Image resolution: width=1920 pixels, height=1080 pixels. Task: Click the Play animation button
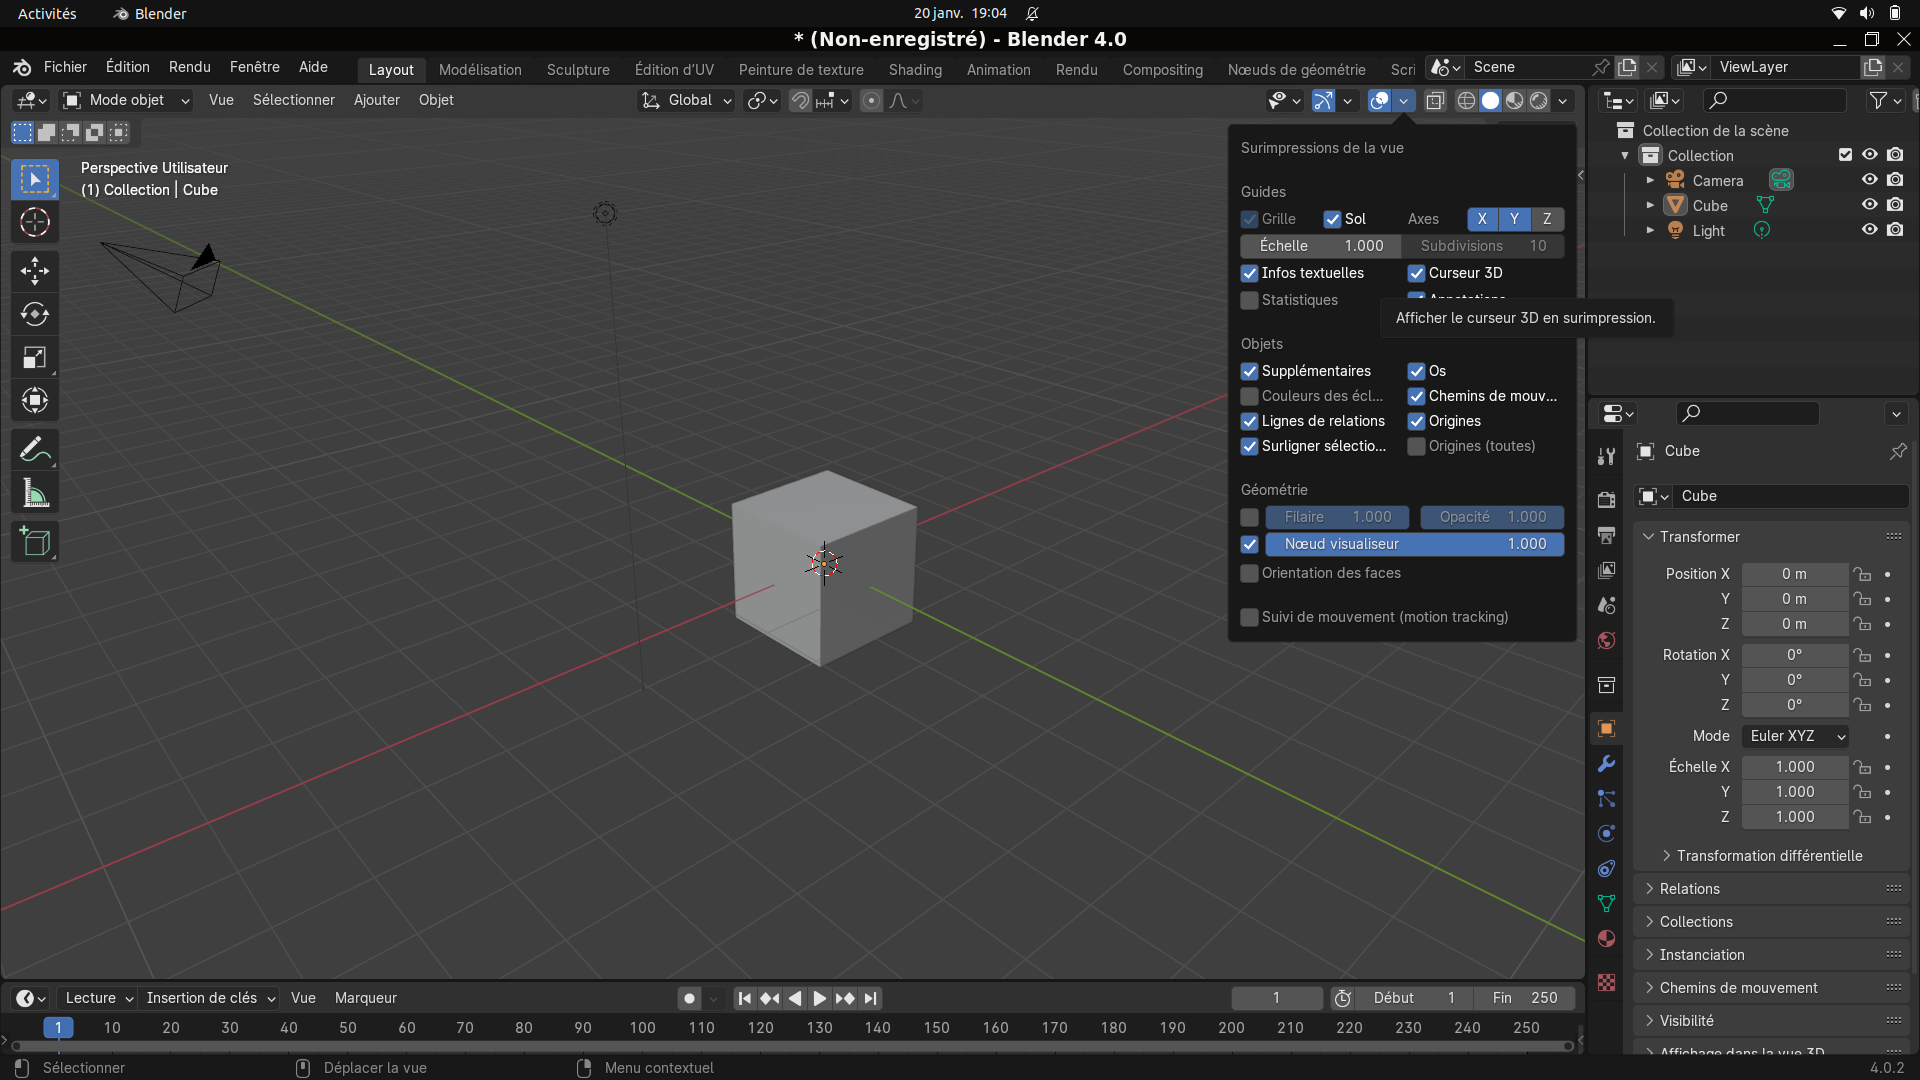pyautogui.click(x=819, y=998)
